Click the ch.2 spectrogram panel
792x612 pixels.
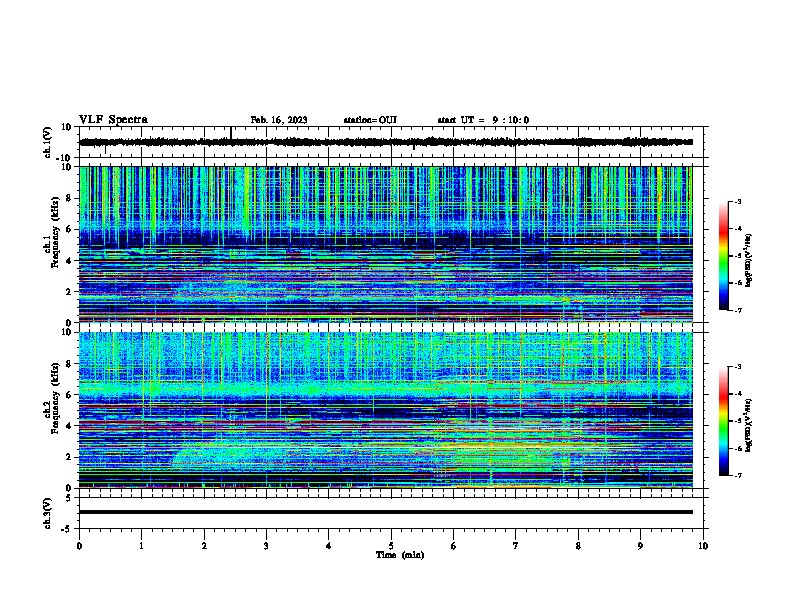tap(386, 410)
